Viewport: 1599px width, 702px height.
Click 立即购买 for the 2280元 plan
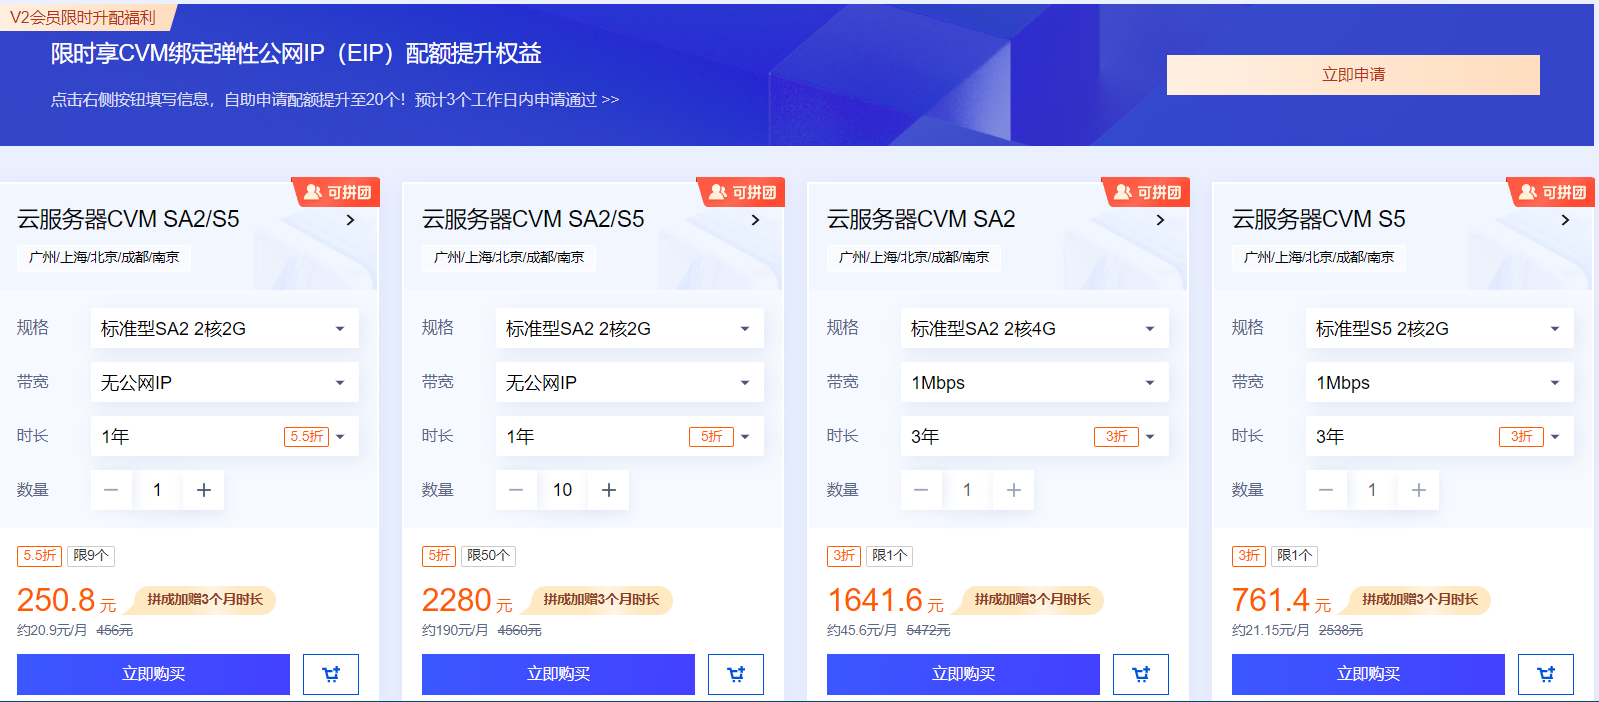[x=558, y=674]
